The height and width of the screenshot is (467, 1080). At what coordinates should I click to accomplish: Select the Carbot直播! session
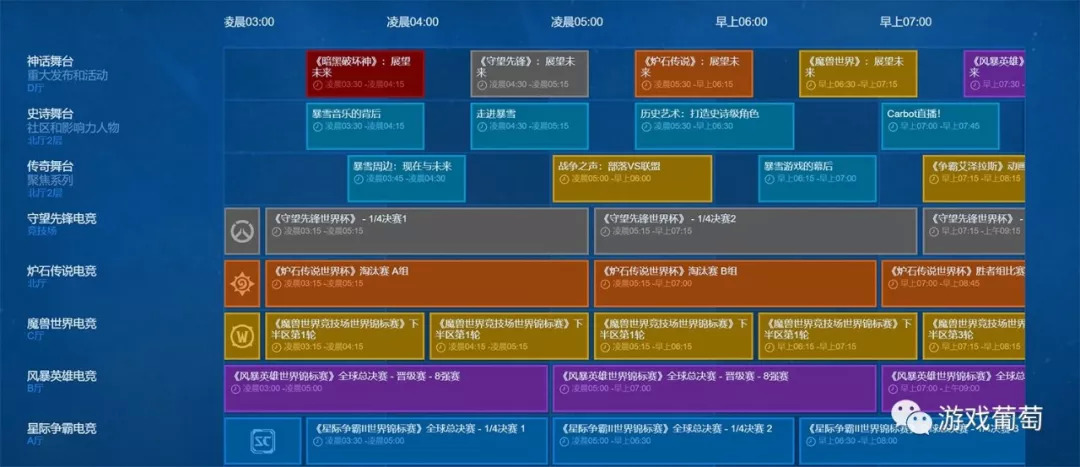940,126
